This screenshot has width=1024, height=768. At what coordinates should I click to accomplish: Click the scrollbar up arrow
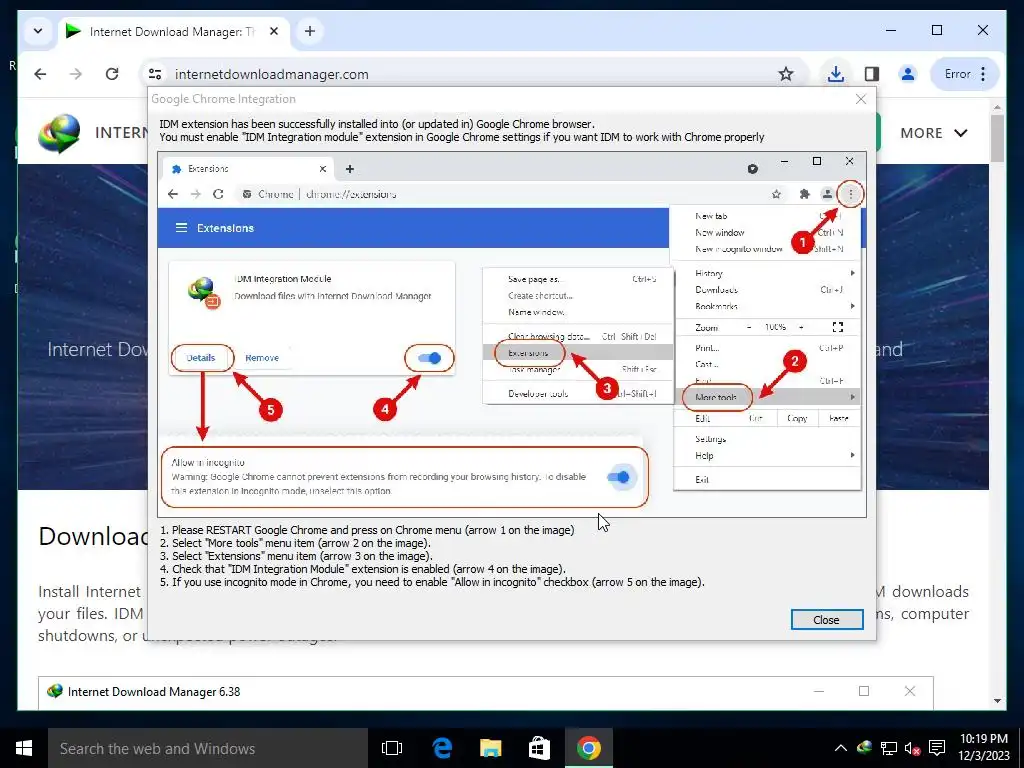click(x=997, y=107)
